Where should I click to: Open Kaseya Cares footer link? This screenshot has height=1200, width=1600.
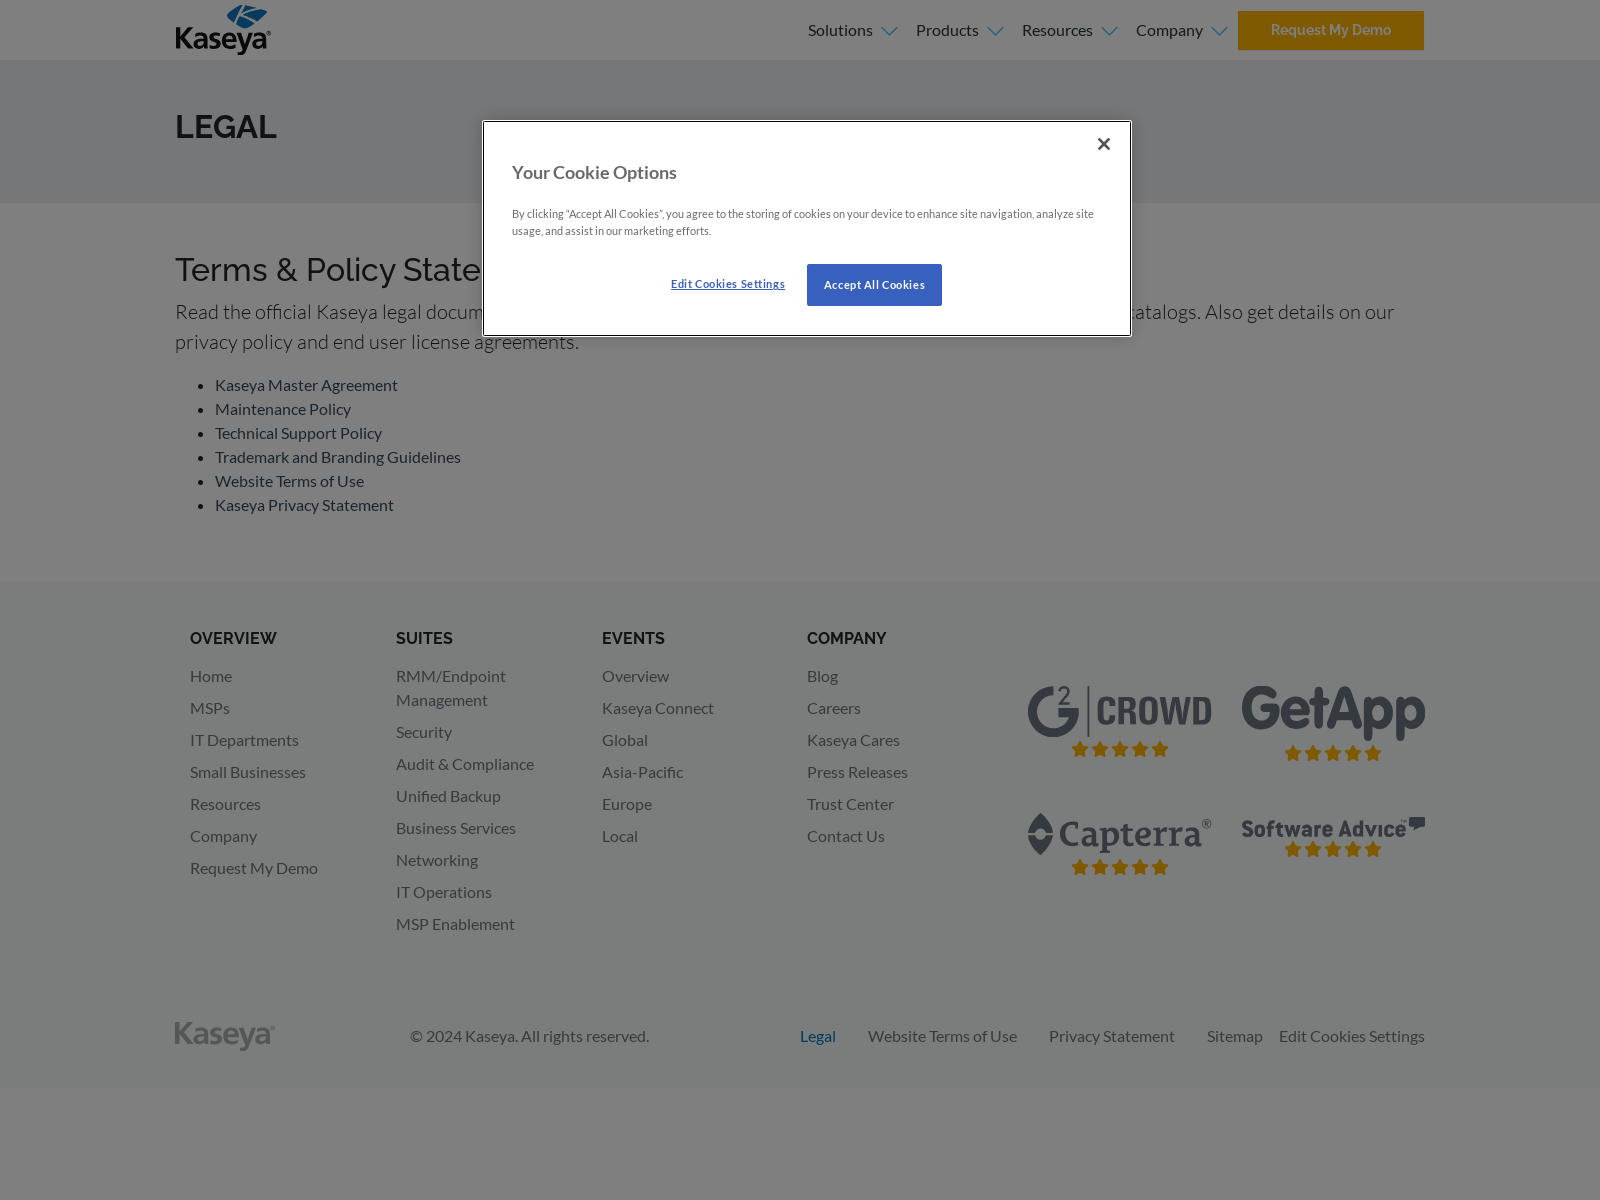click(x=853, y=740)
